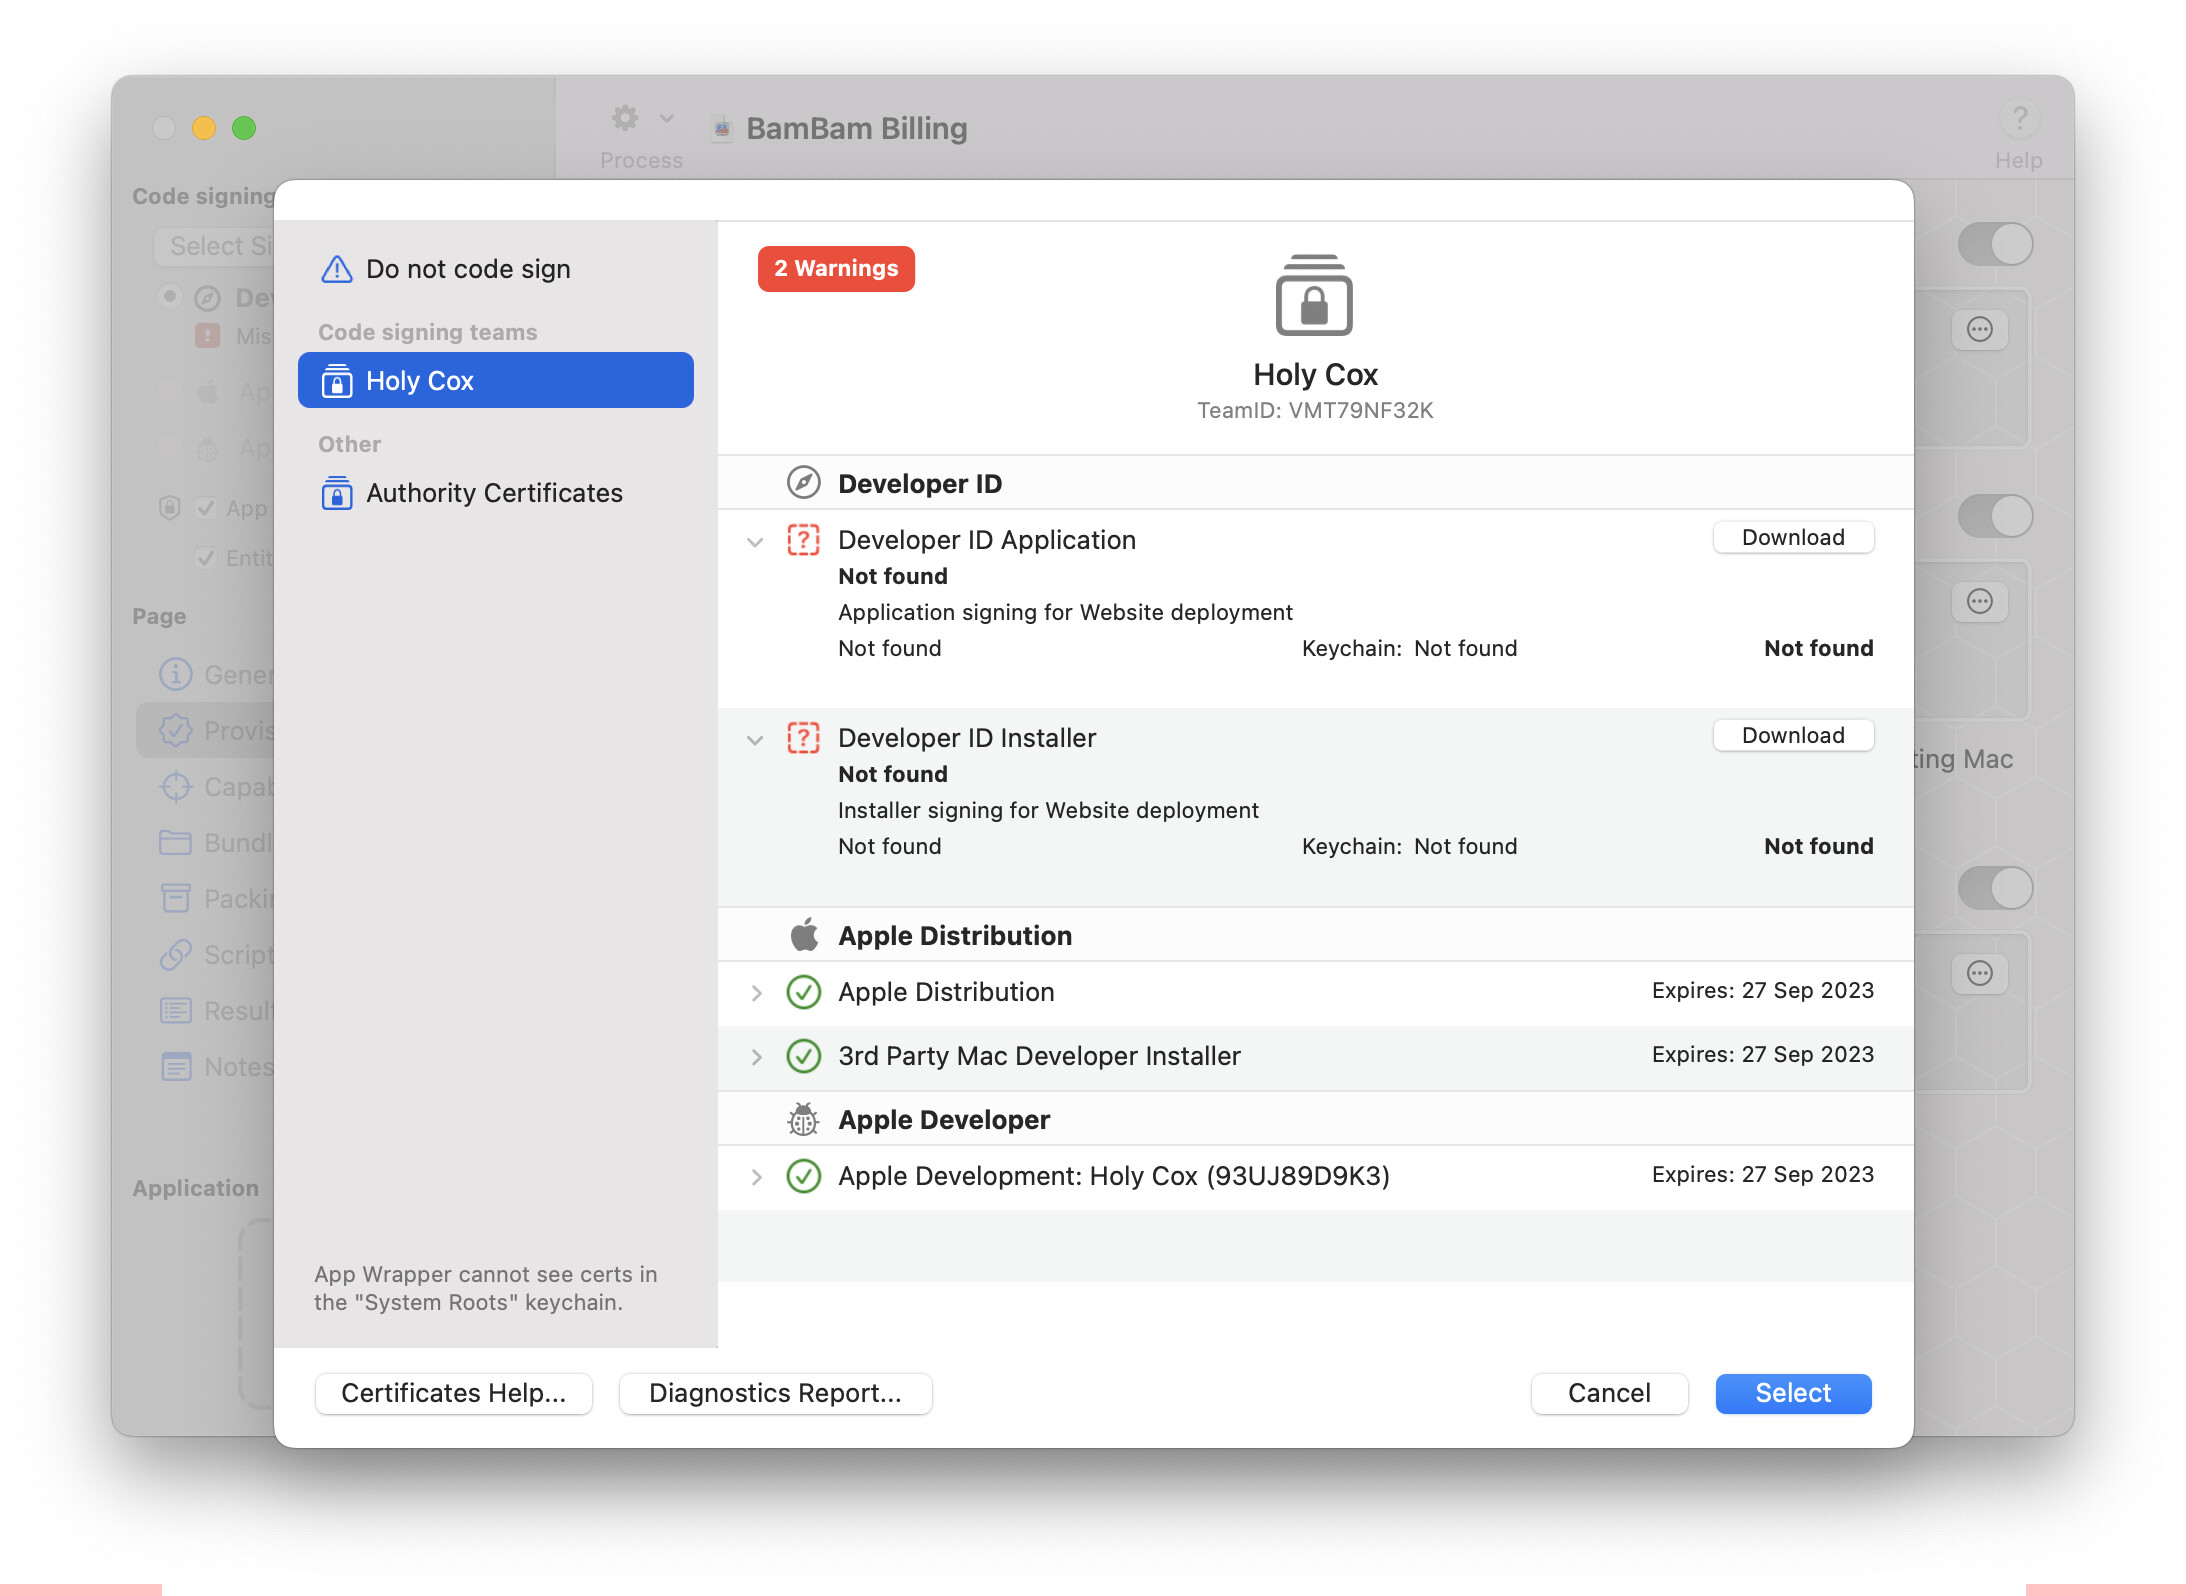Click the bug icon beside Apple Developer

point(803,1120)
